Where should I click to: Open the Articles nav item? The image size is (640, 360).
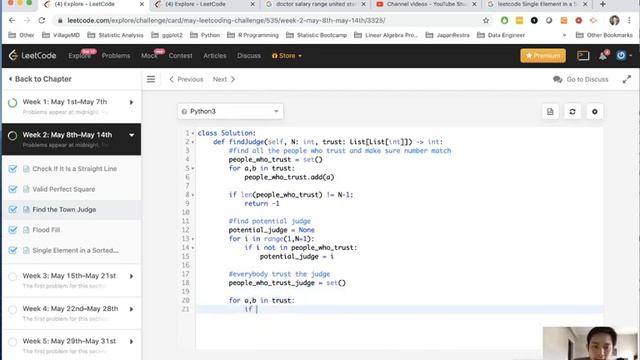(x=215, y=56)
